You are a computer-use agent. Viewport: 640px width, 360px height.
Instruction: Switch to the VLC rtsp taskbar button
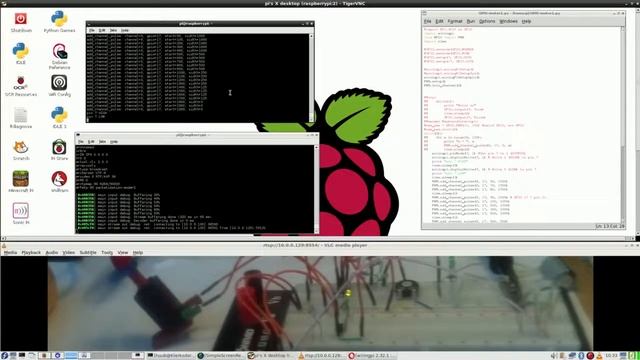click(321, 356)
